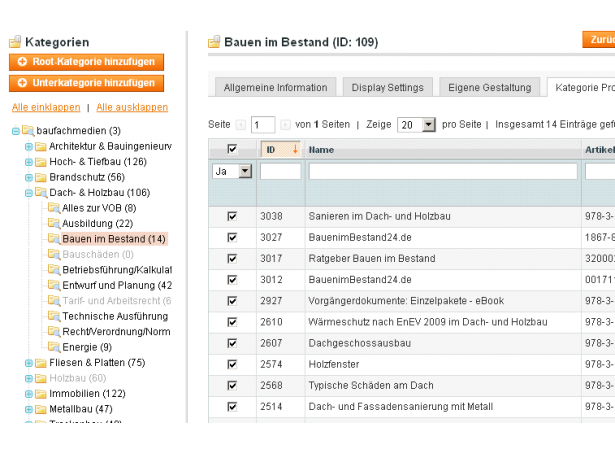This screenshot has width=615, height=450.
Task: Select Tarif- und Arbeitsrecht category
Action: pos(116,301)
